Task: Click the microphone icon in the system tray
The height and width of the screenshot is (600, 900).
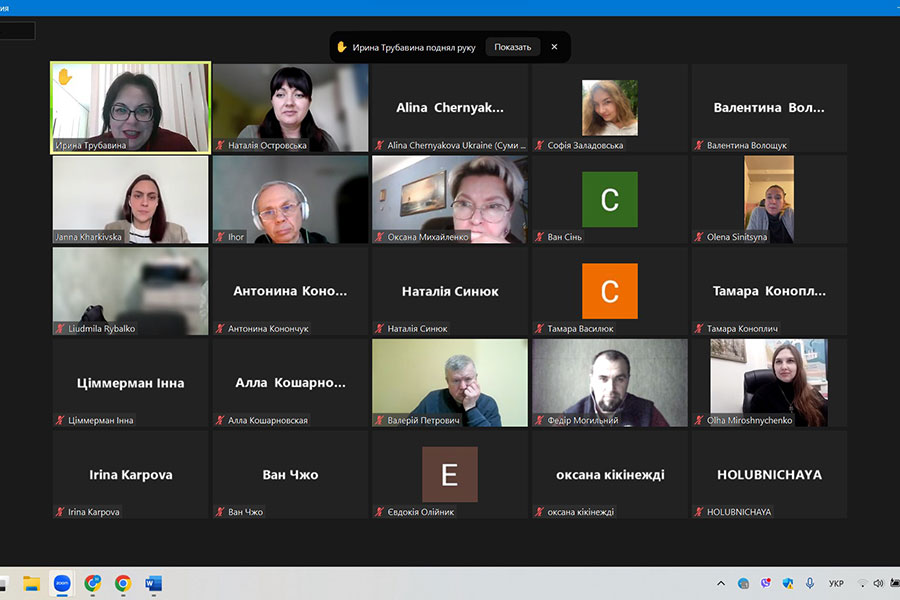Action: click(x=810, y=583)
